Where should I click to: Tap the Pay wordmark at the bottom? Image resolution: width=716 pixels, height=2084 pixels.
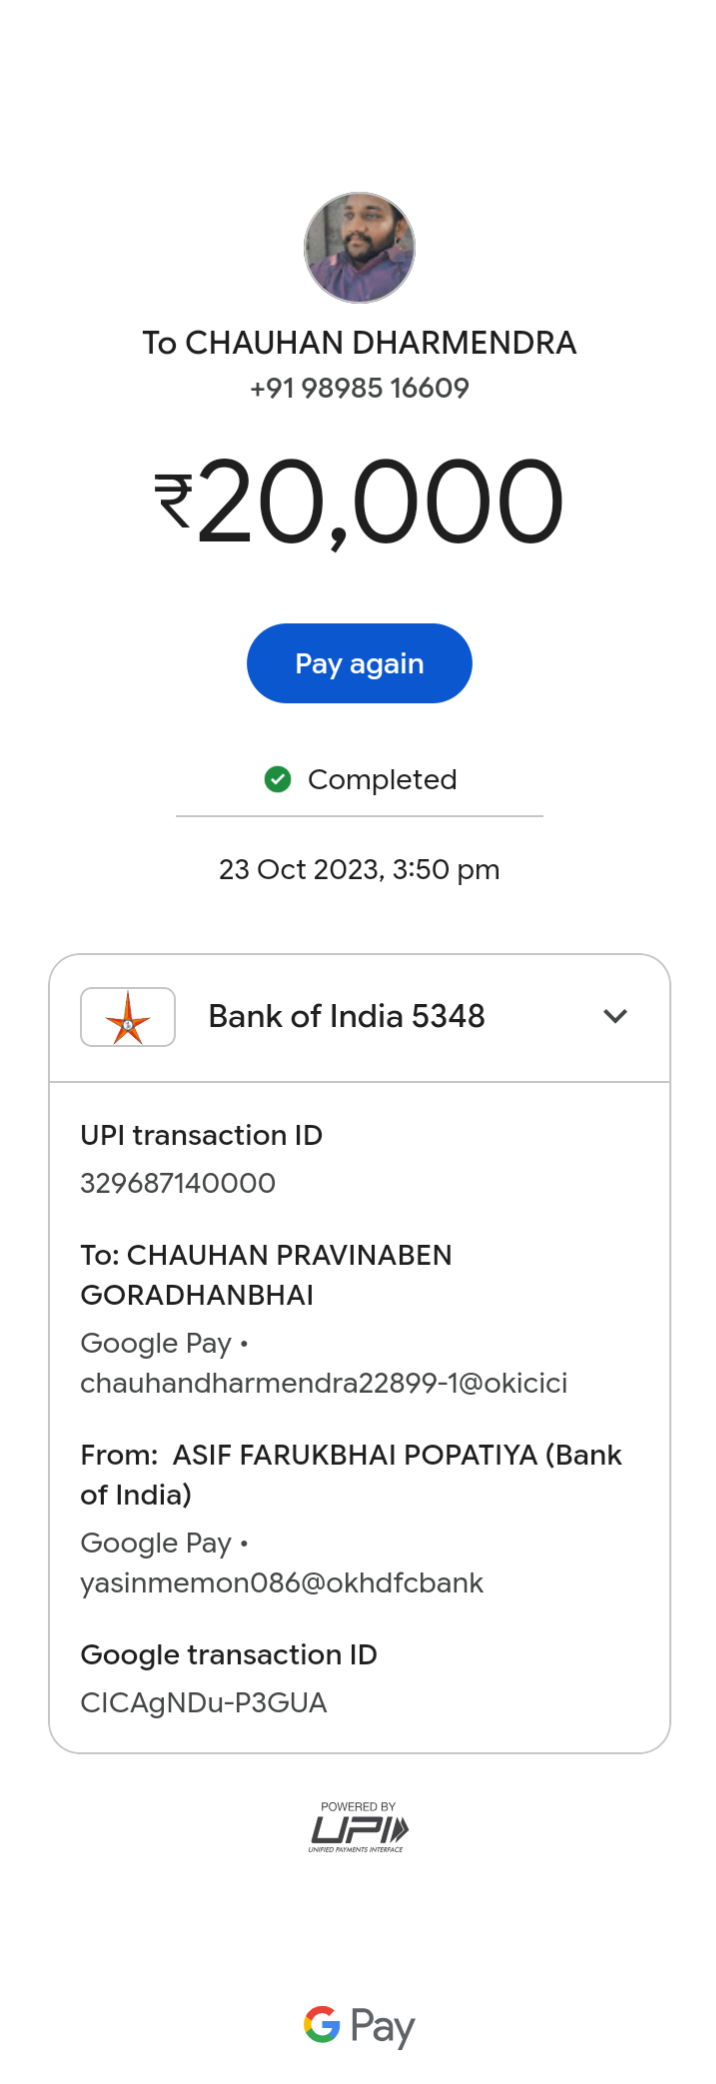(x=382, y=2026)
